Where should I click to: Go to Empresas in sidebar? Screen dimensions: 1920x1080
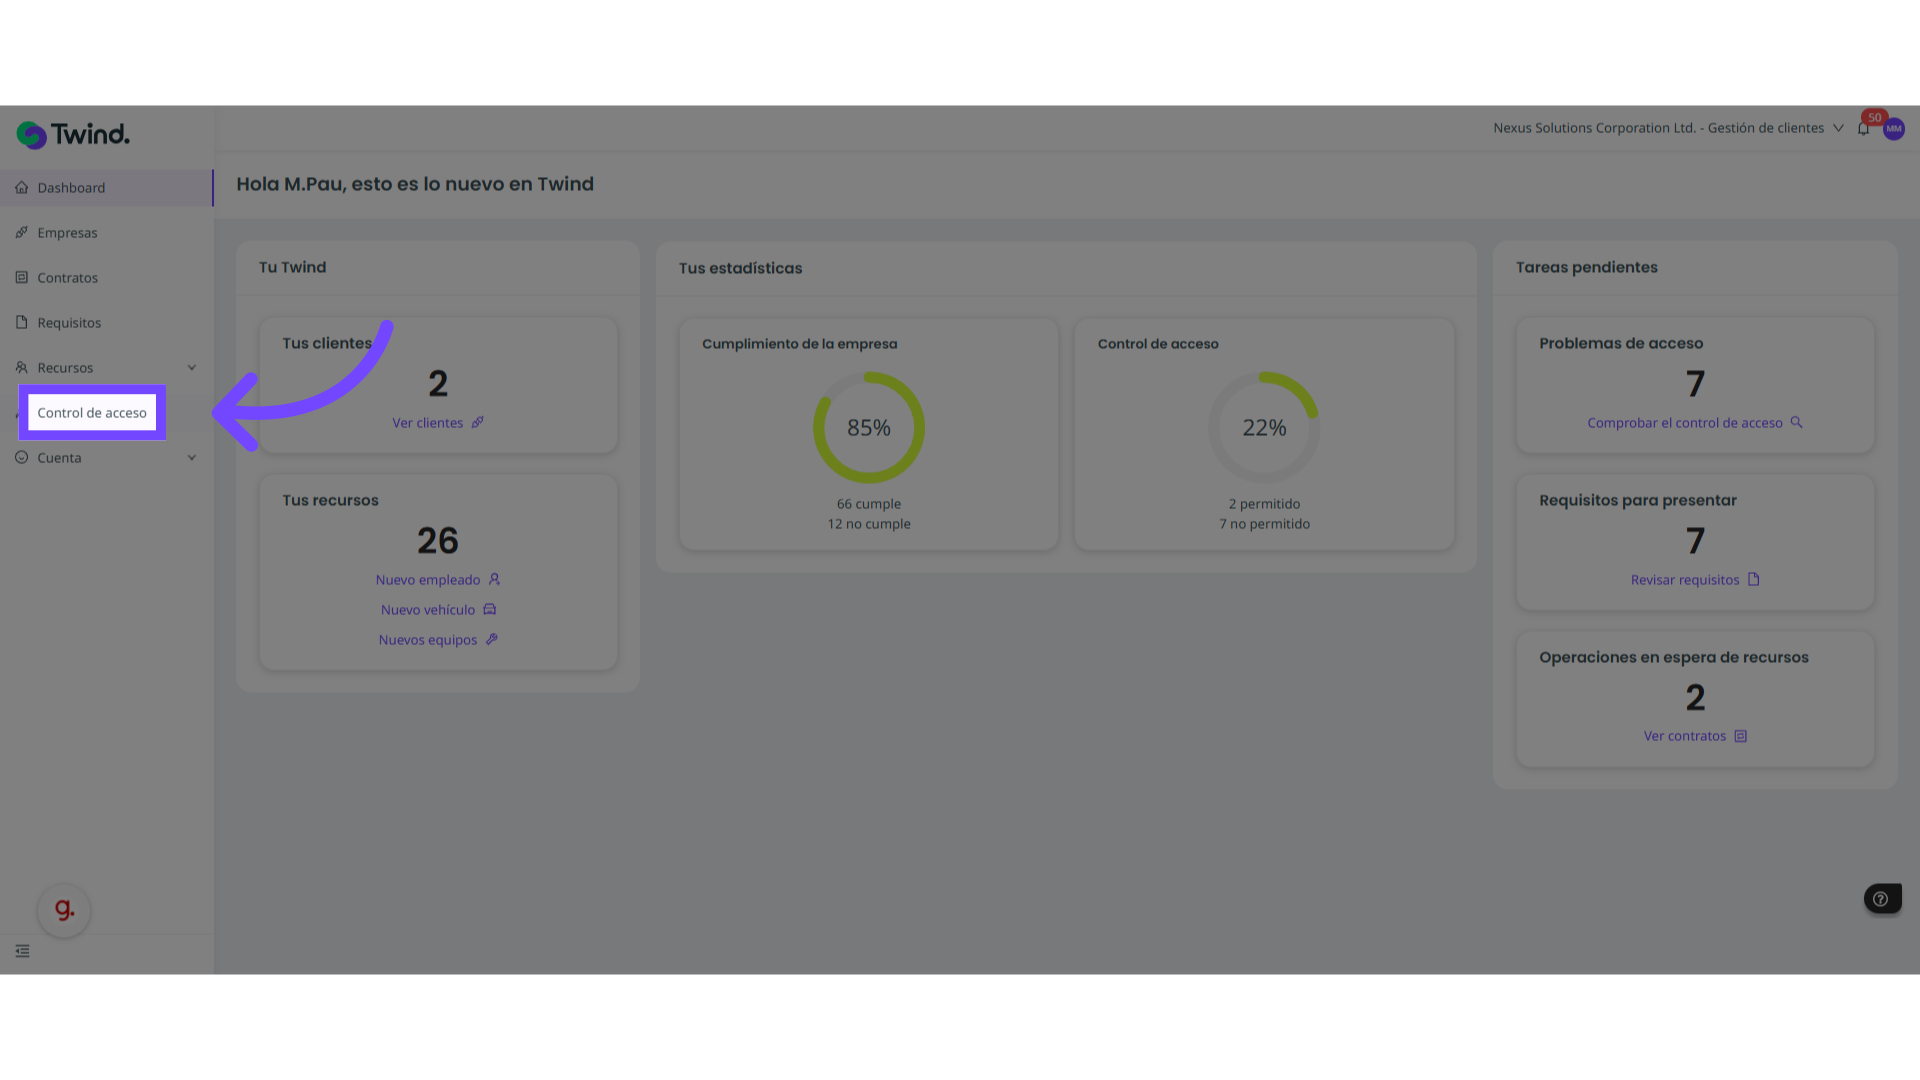67,233
